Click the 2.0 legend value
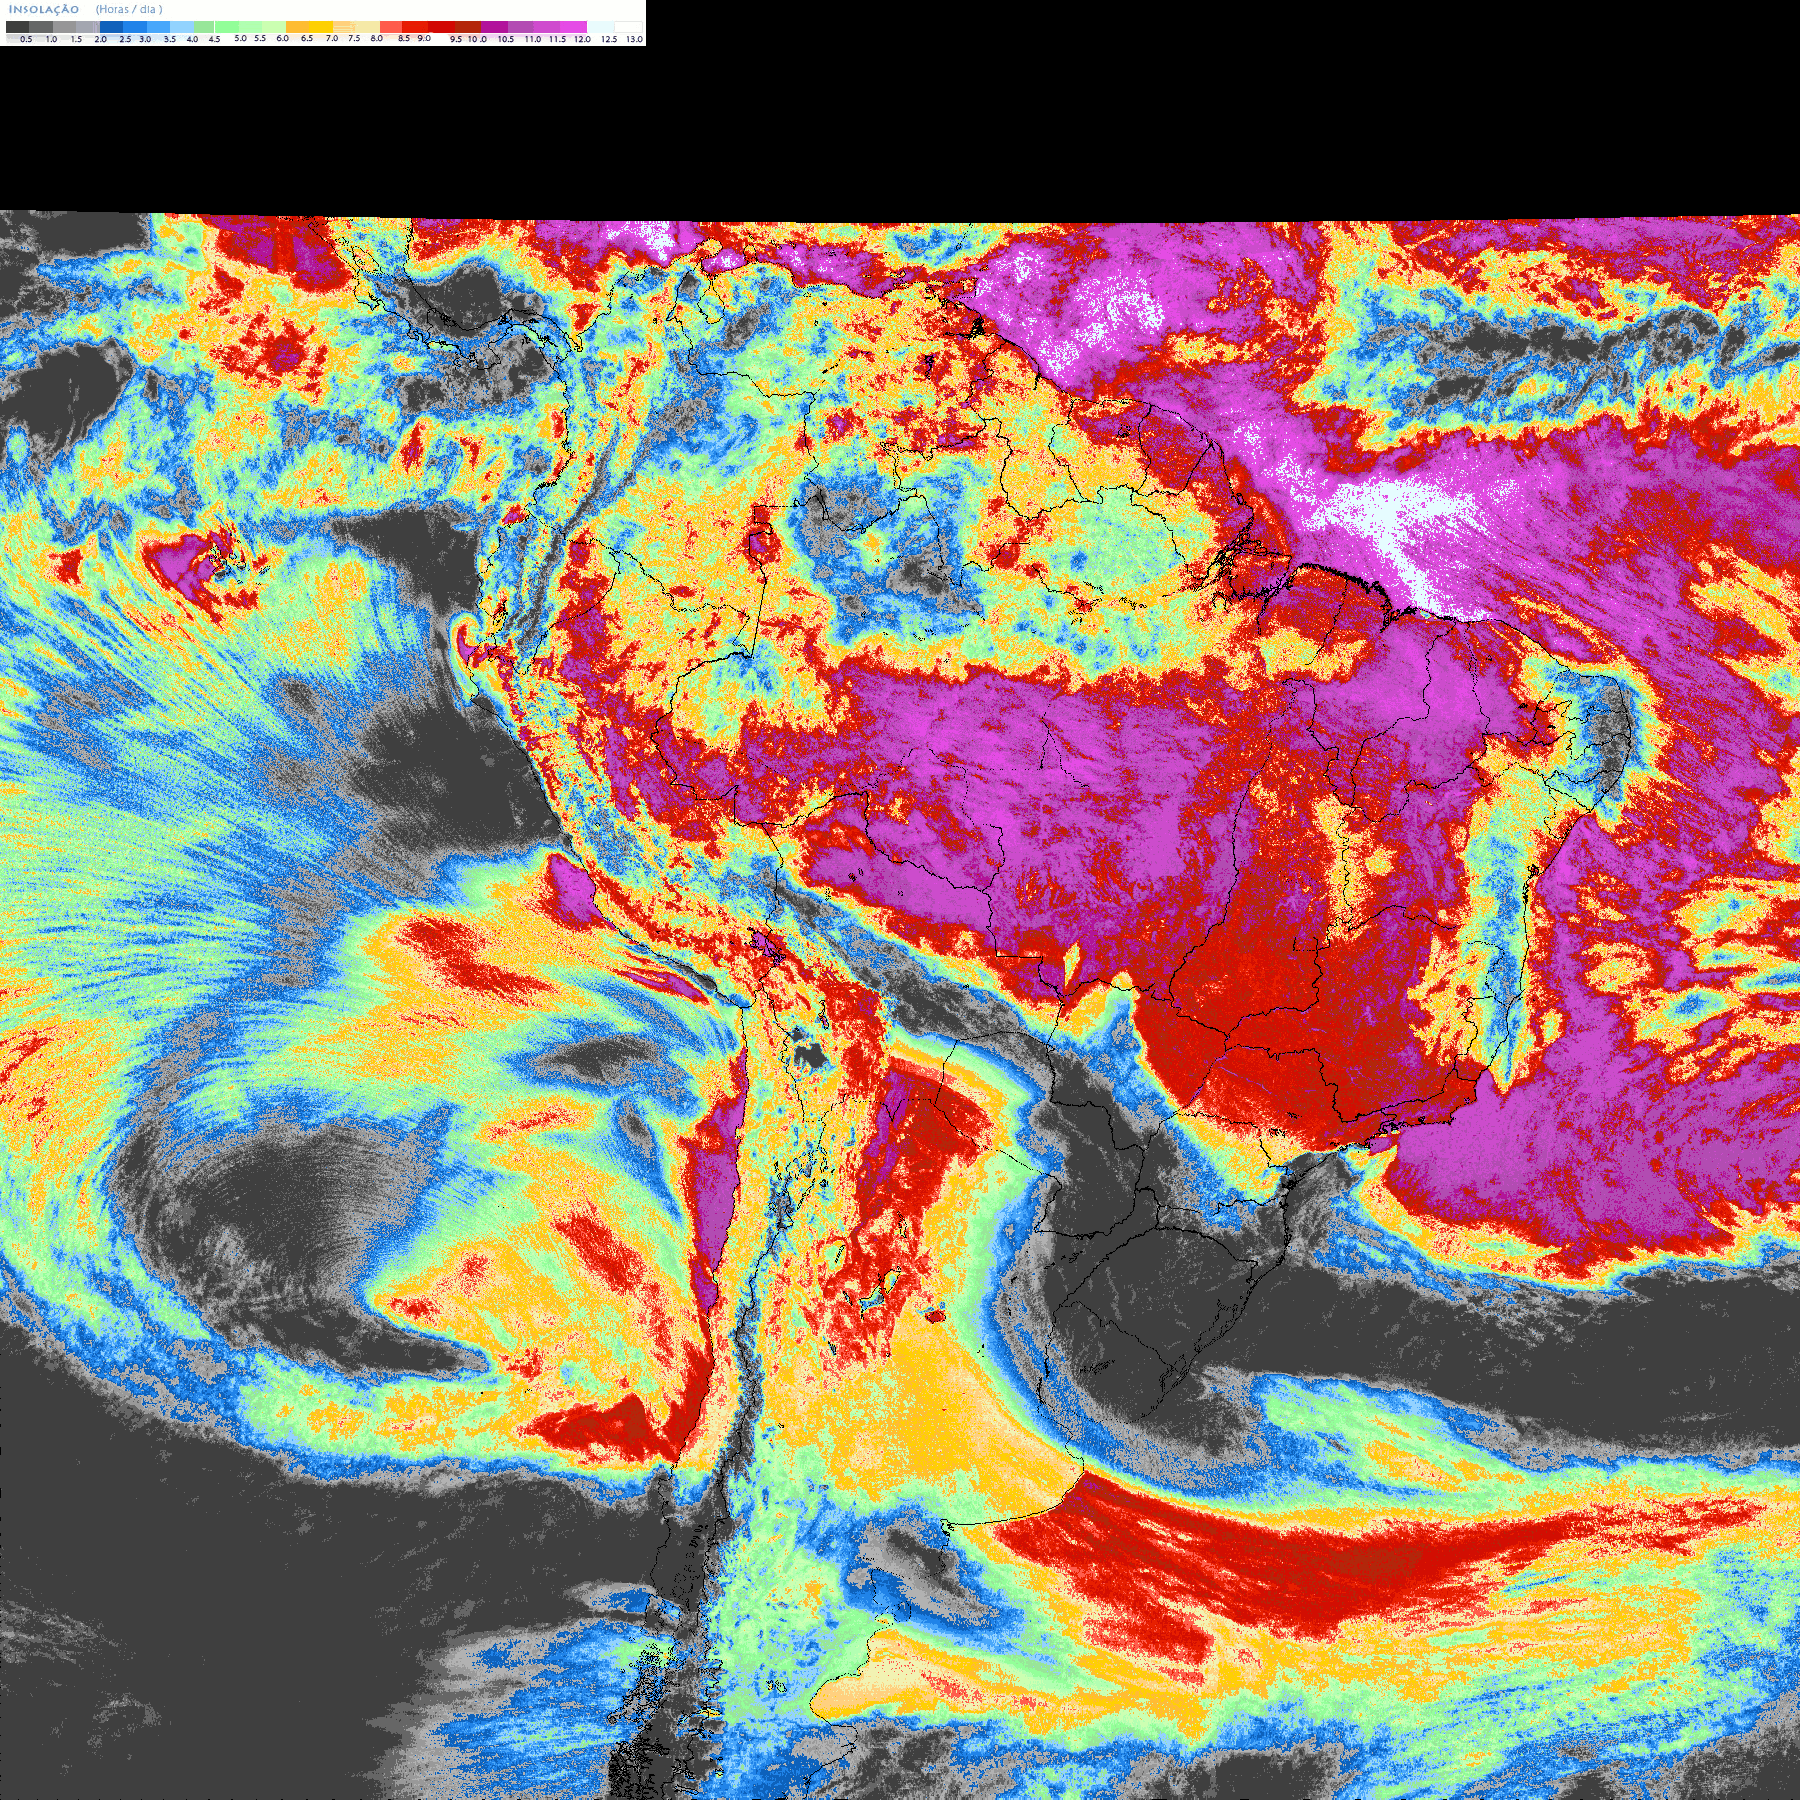 pos(101,39)
